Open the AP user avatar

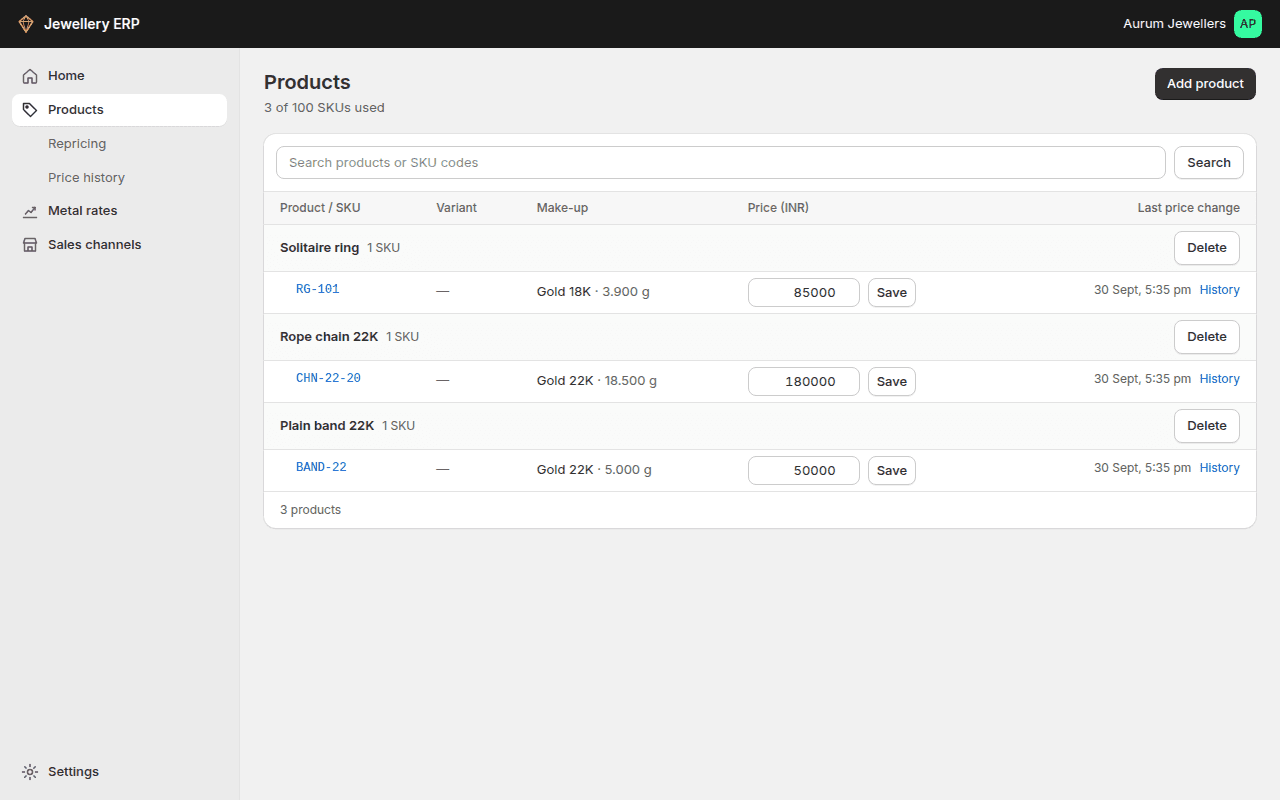(1248, 24)
